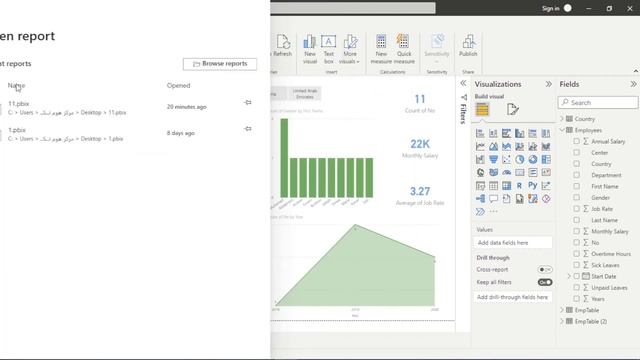Select the Gauge visual

point(506,172)
